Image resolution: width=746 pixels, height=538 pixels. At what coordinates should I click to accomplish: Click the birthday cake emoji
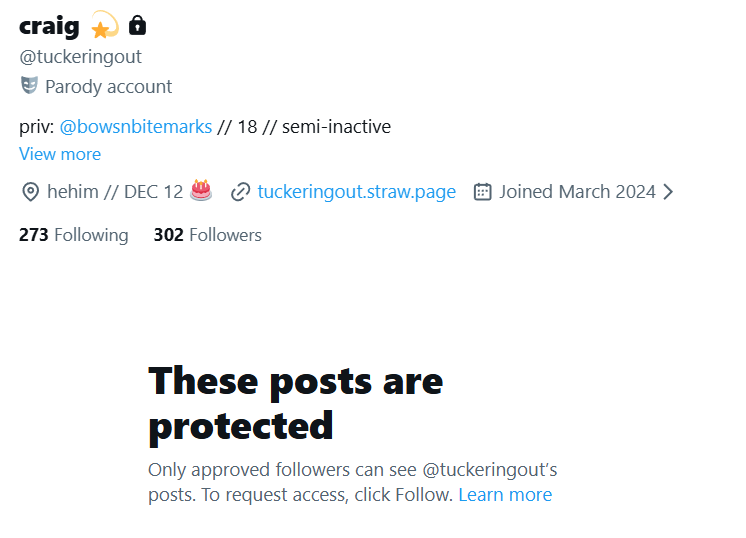point(201,190)
